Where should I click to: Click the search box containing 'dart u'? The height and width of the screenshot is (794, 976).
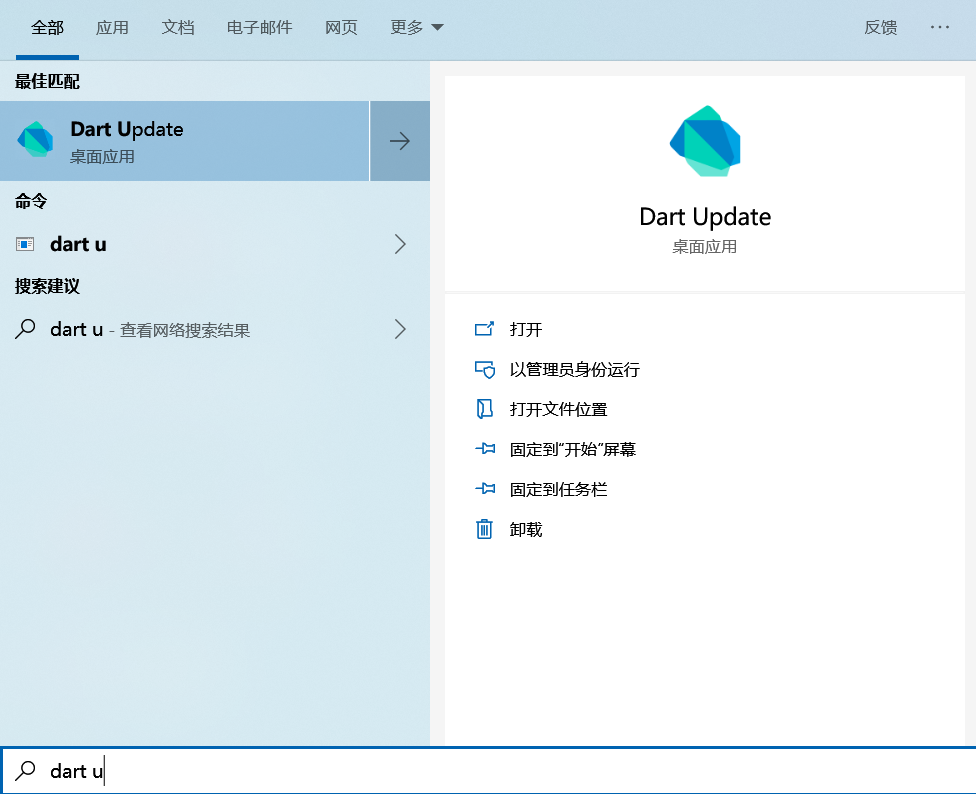click(x=488, y=771)
